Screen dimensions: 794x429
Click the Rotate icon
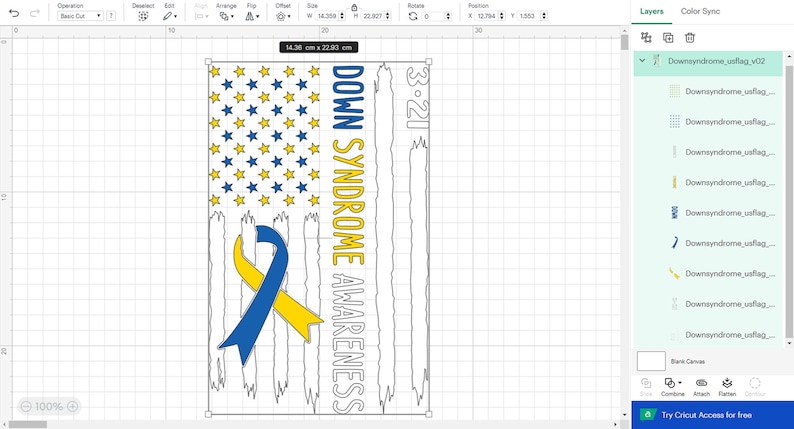(413, 16)
